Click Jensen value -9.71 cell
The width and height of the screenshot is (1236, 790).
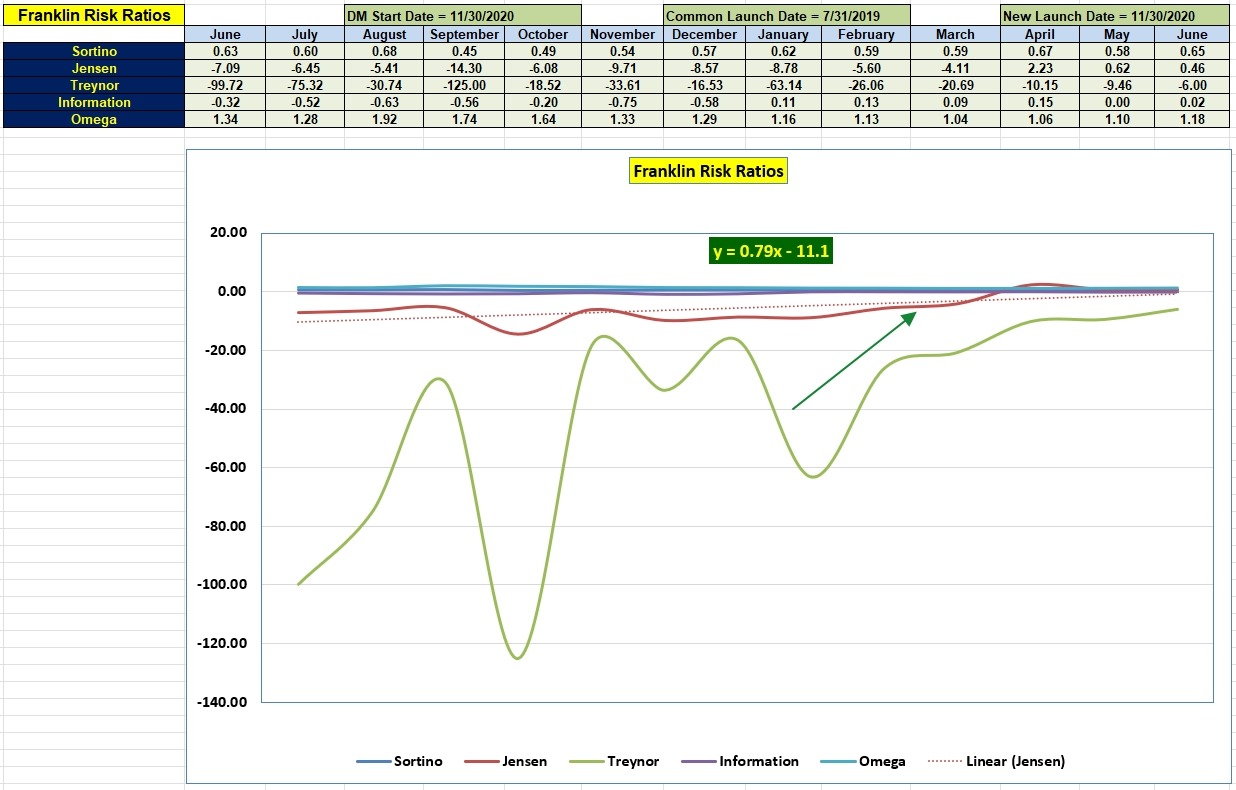point(622,68)
